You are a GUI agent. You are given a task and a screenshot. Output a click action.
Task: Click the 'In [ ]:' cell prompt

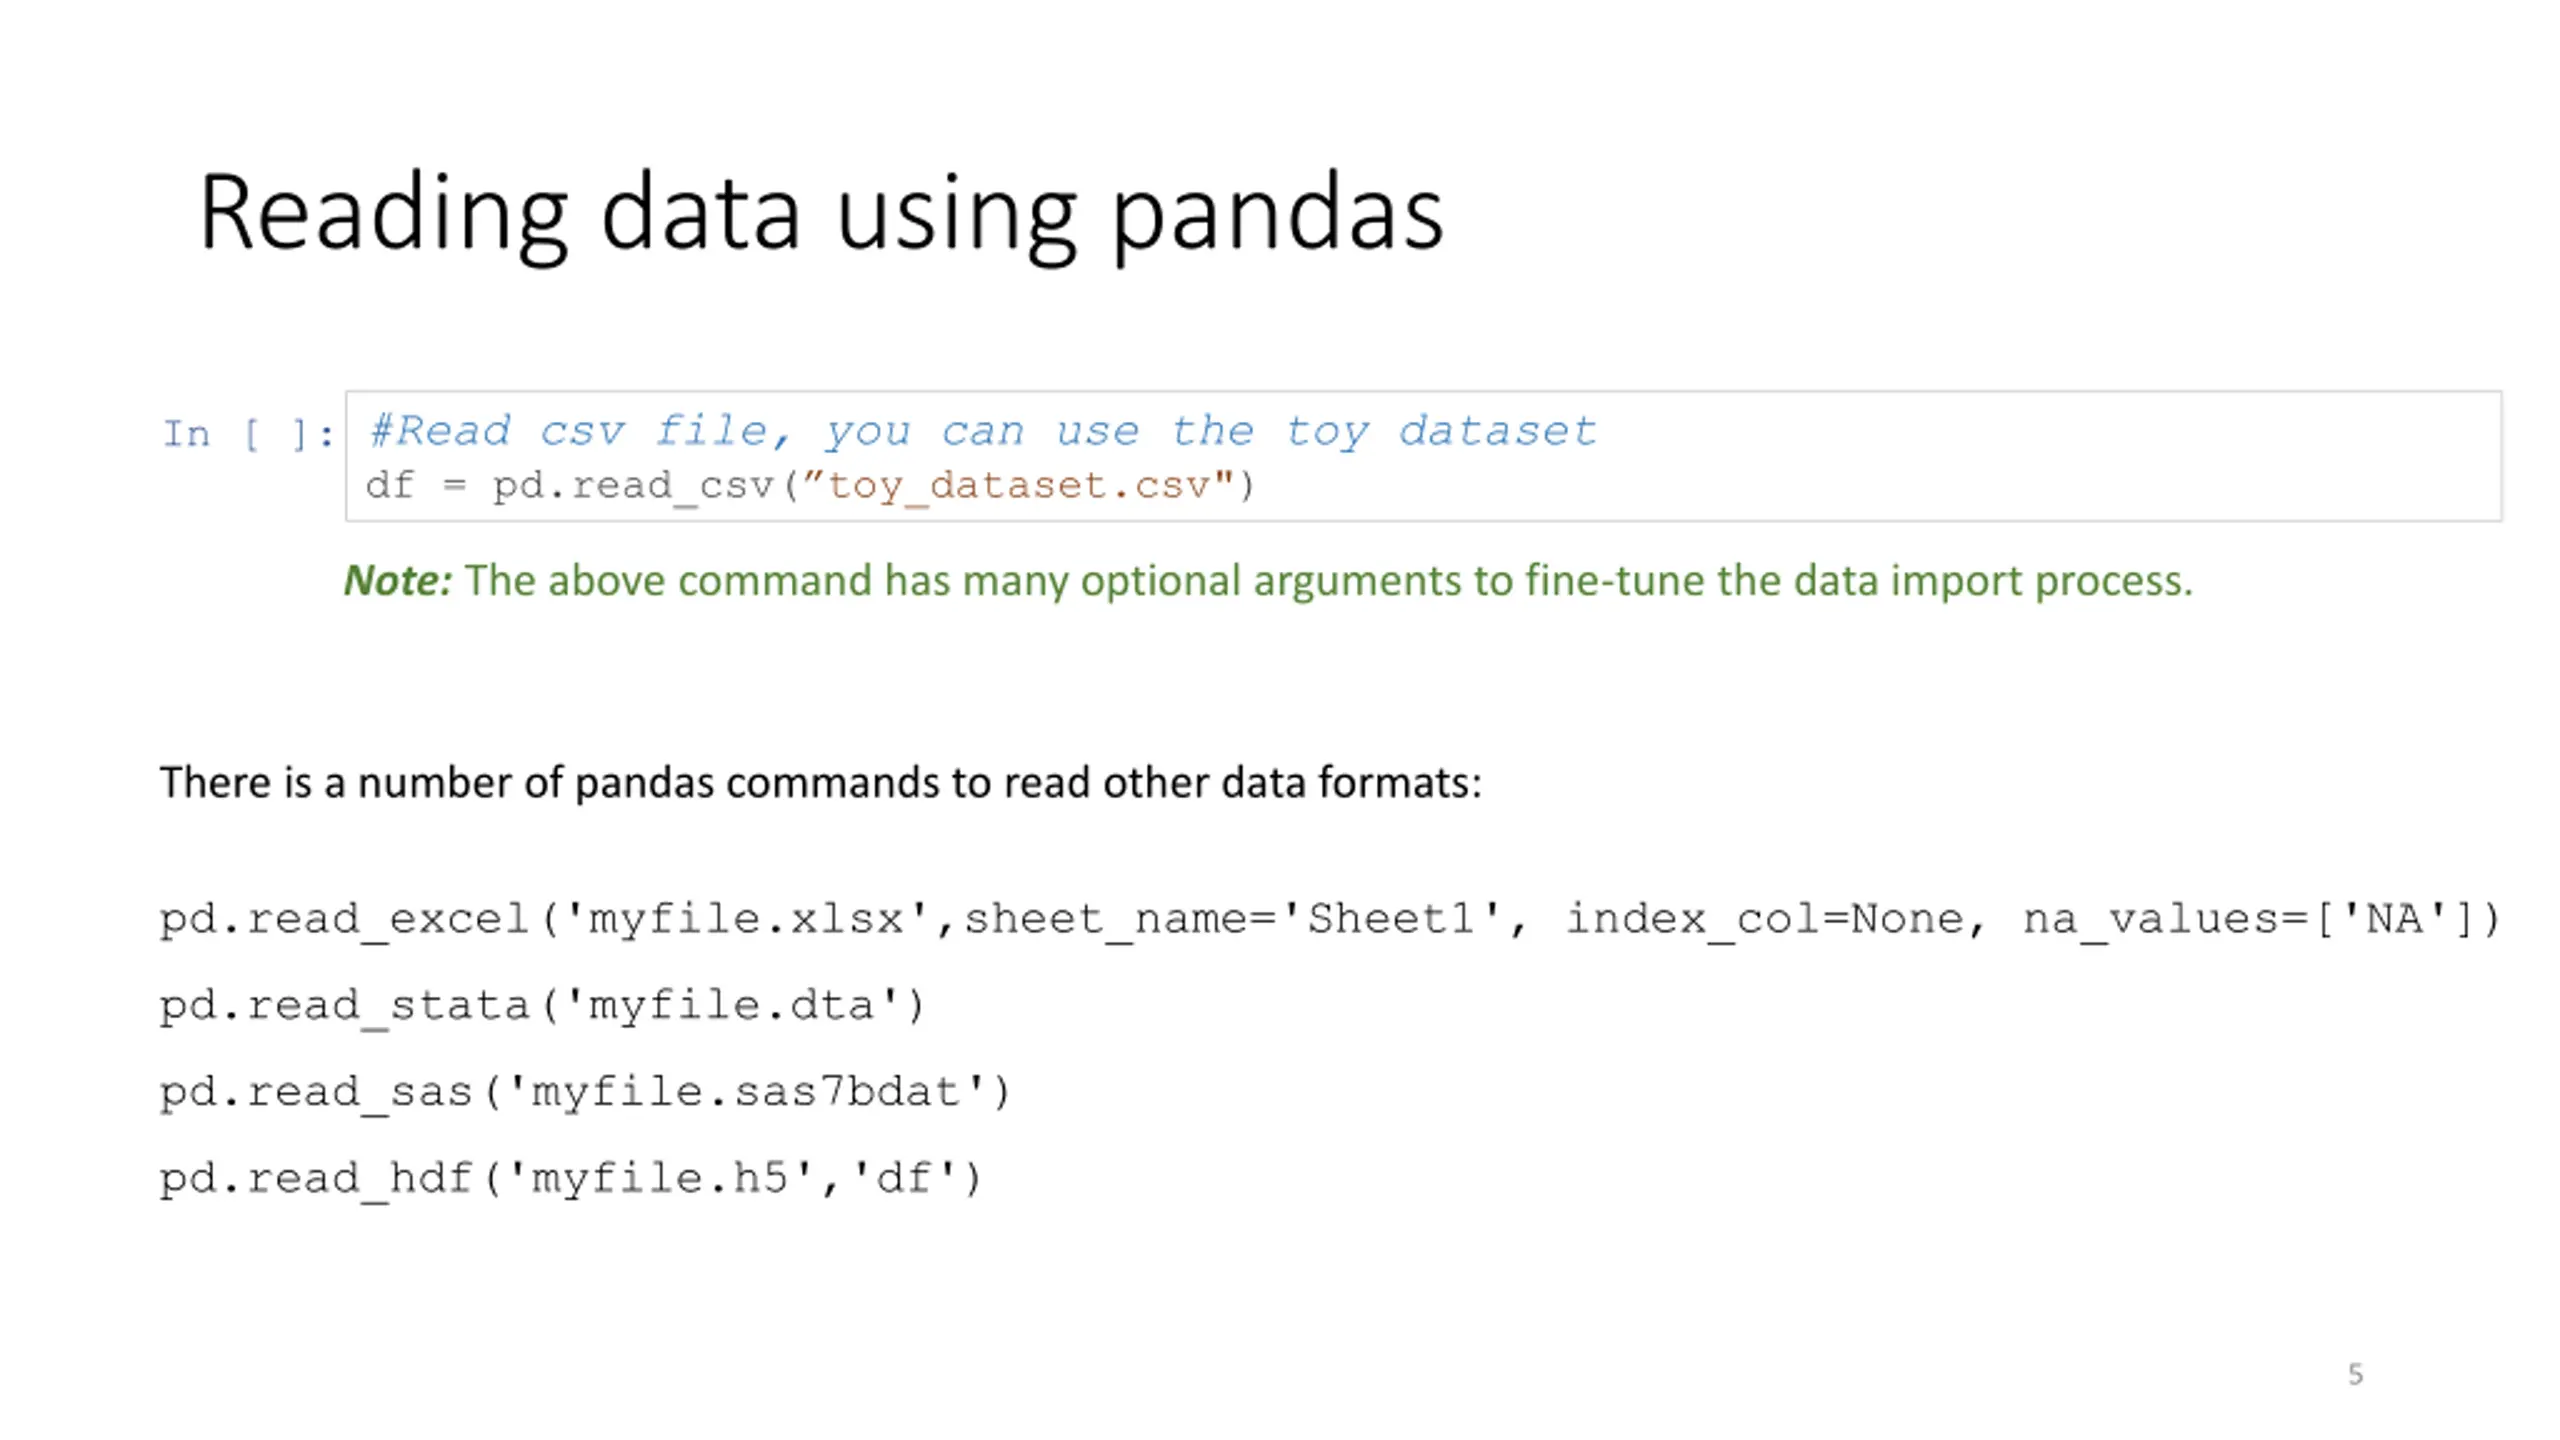[248, 434]
